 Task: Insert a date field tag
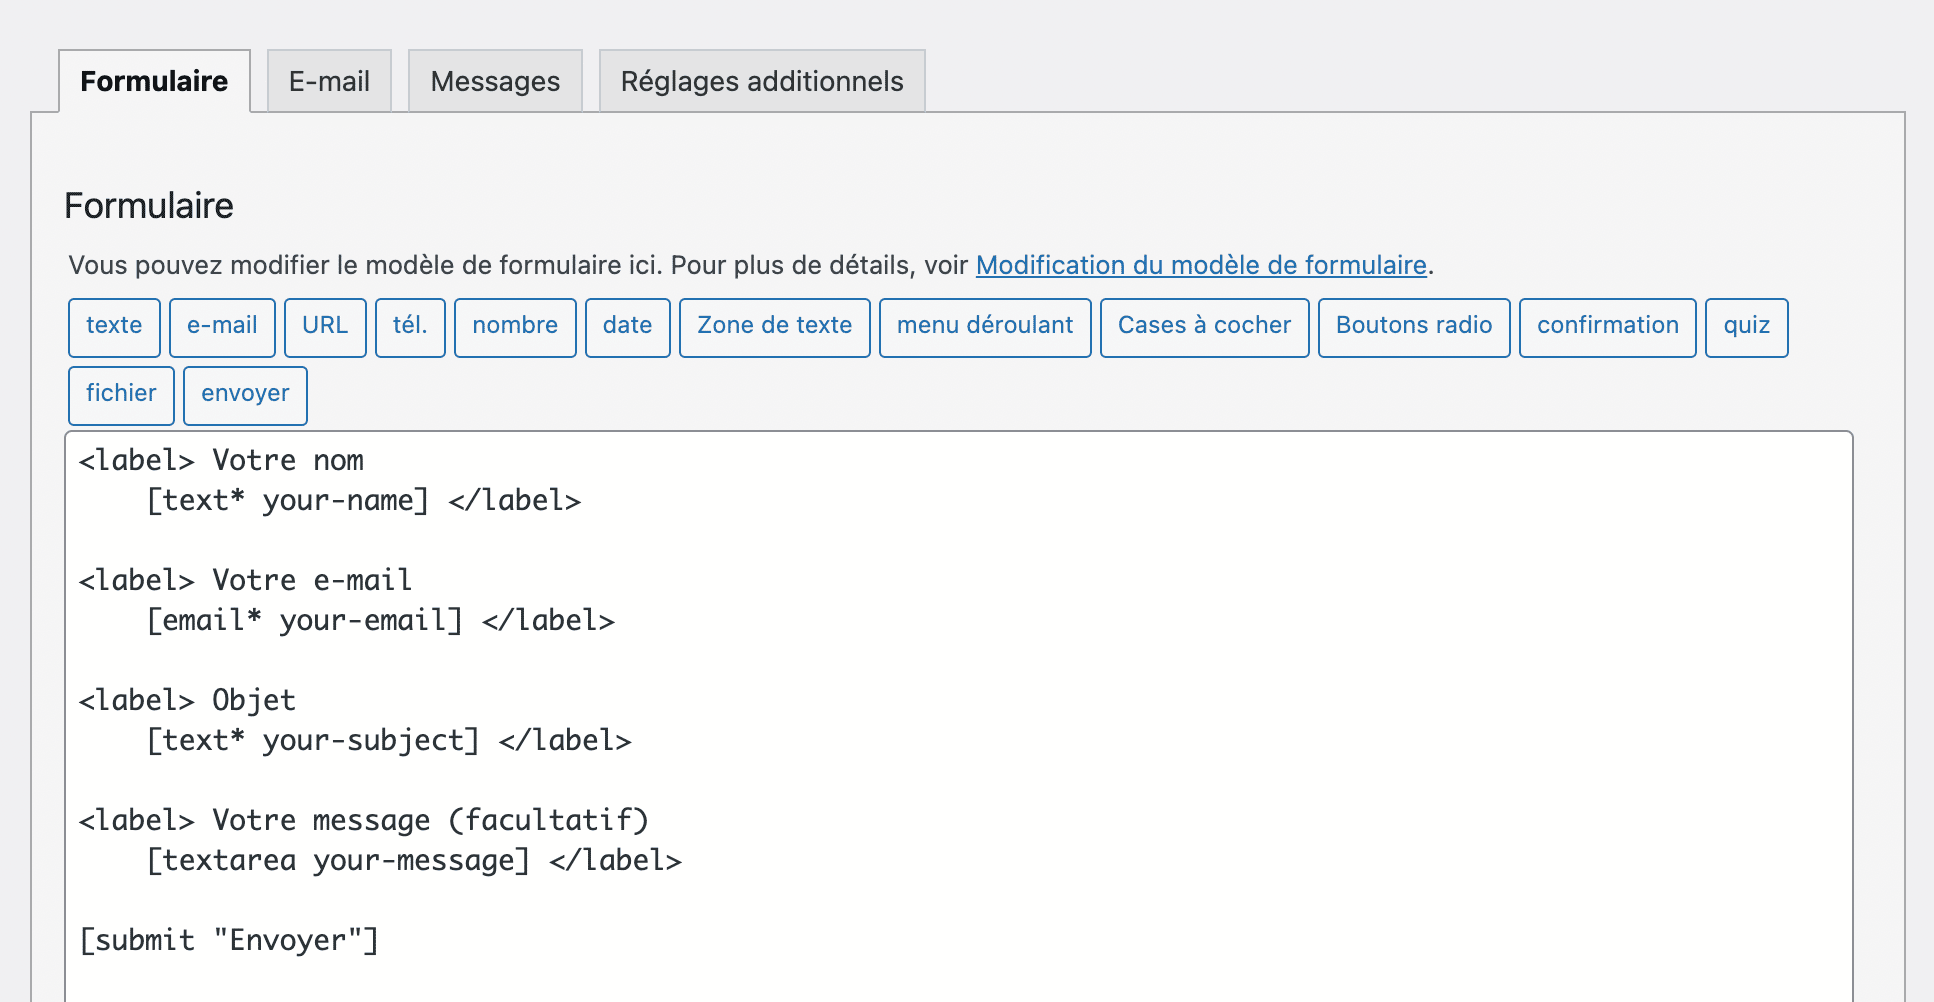pyautogui.click(x=627, y=327)
